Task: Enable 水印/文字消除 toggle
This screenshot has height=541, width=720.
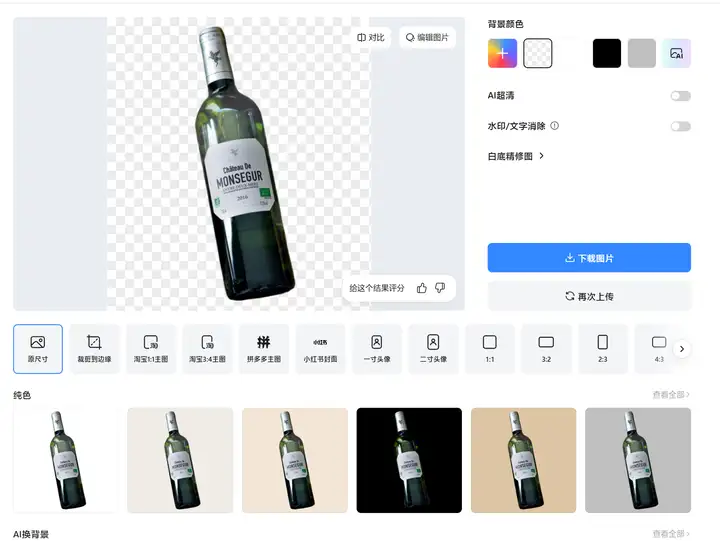Action: 681,126
